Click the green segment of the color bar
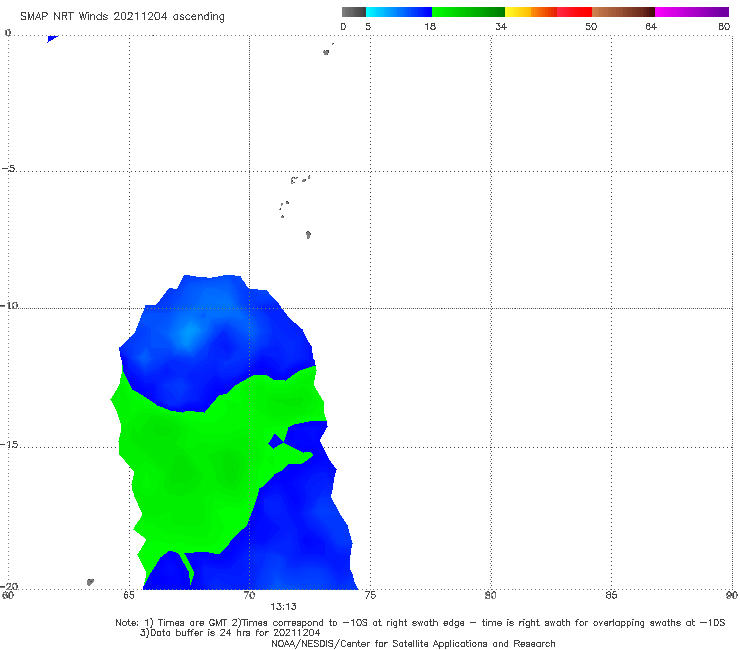Viewport: 740px width, 650px height. [x=468, y=12]
